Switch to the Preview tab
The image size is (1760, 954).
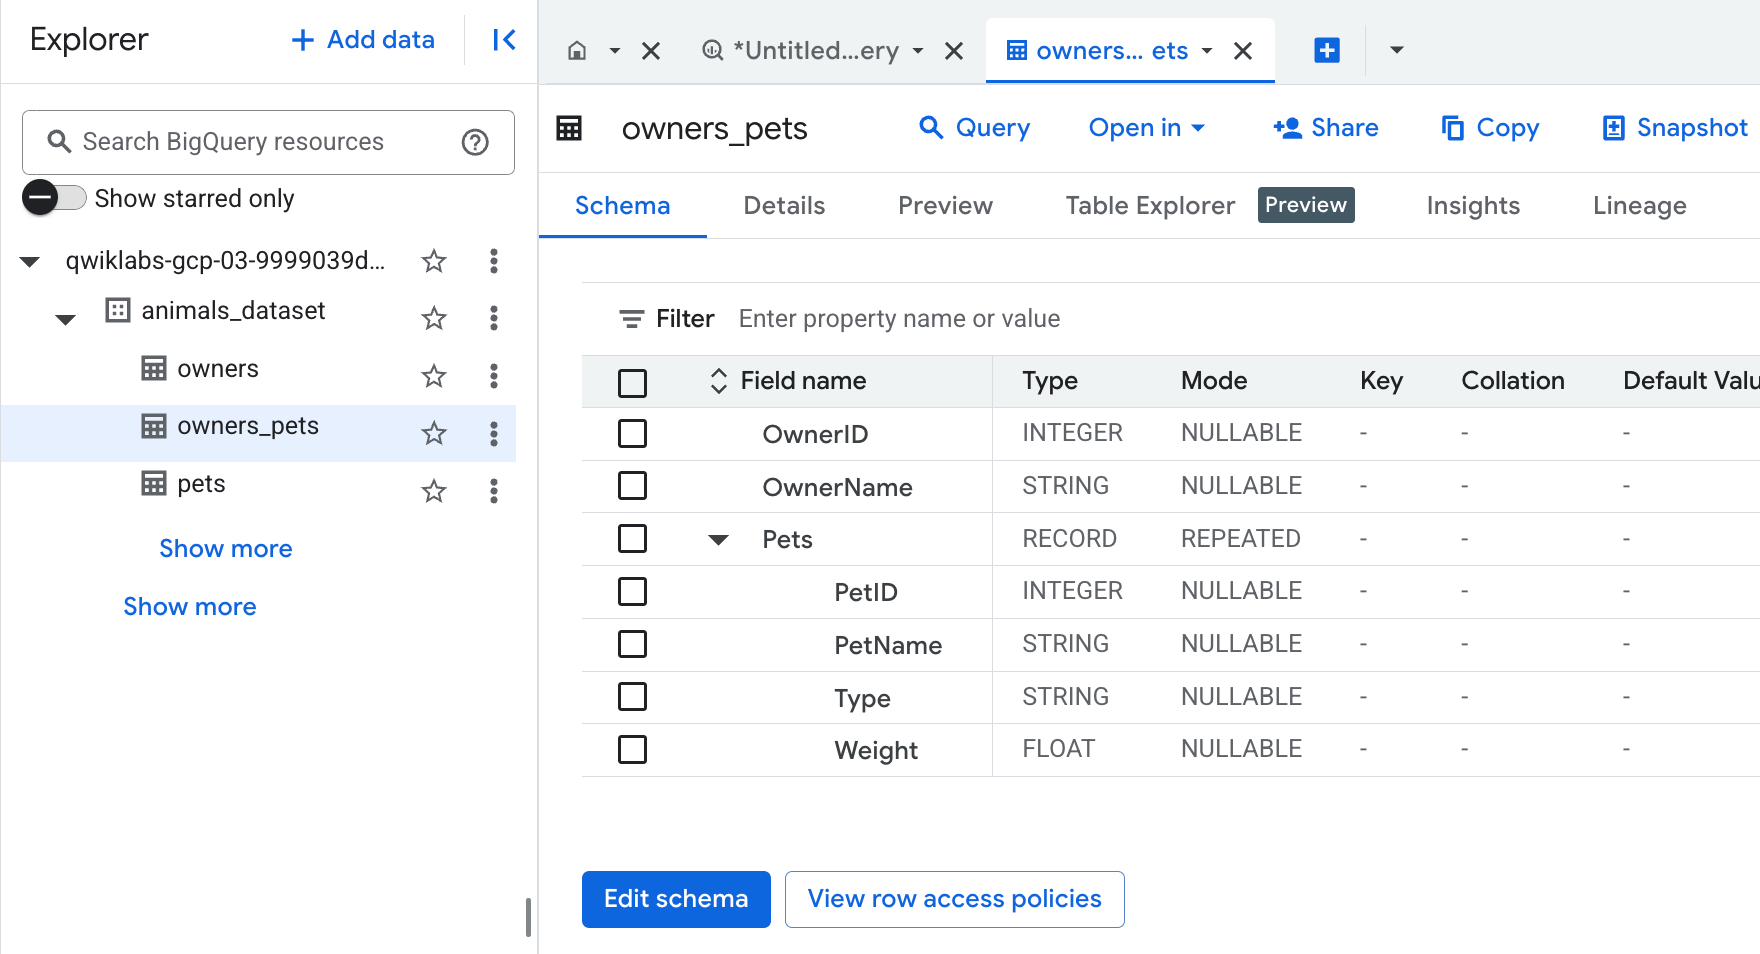tap(945, 206)
